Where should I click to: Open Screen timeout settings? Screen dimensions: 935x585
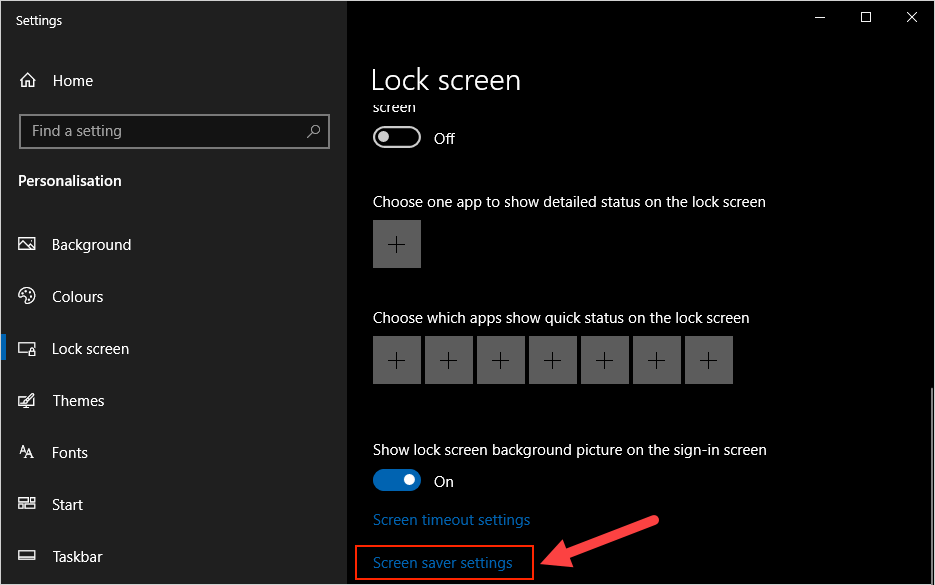pyautogui.click(x=451, y=519)
